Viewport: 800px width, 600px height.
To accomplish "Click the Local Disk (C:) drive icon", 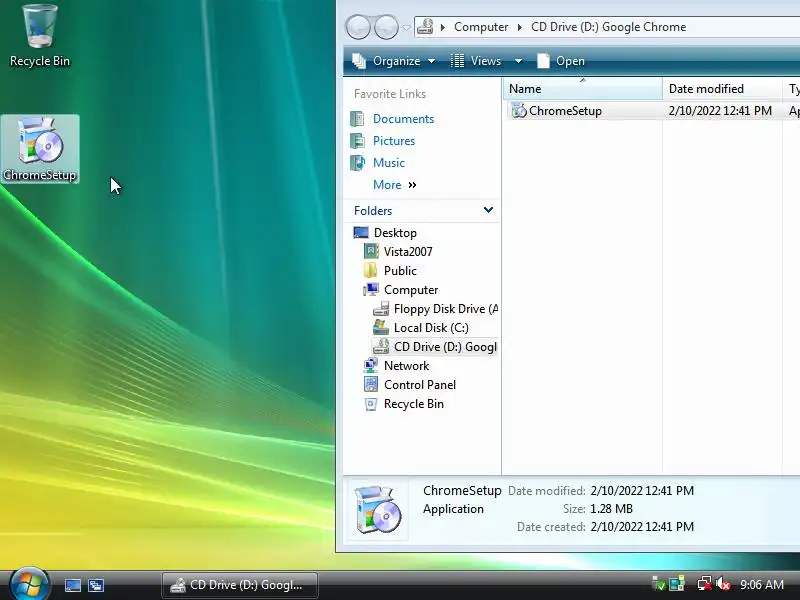I will (381, 328).
